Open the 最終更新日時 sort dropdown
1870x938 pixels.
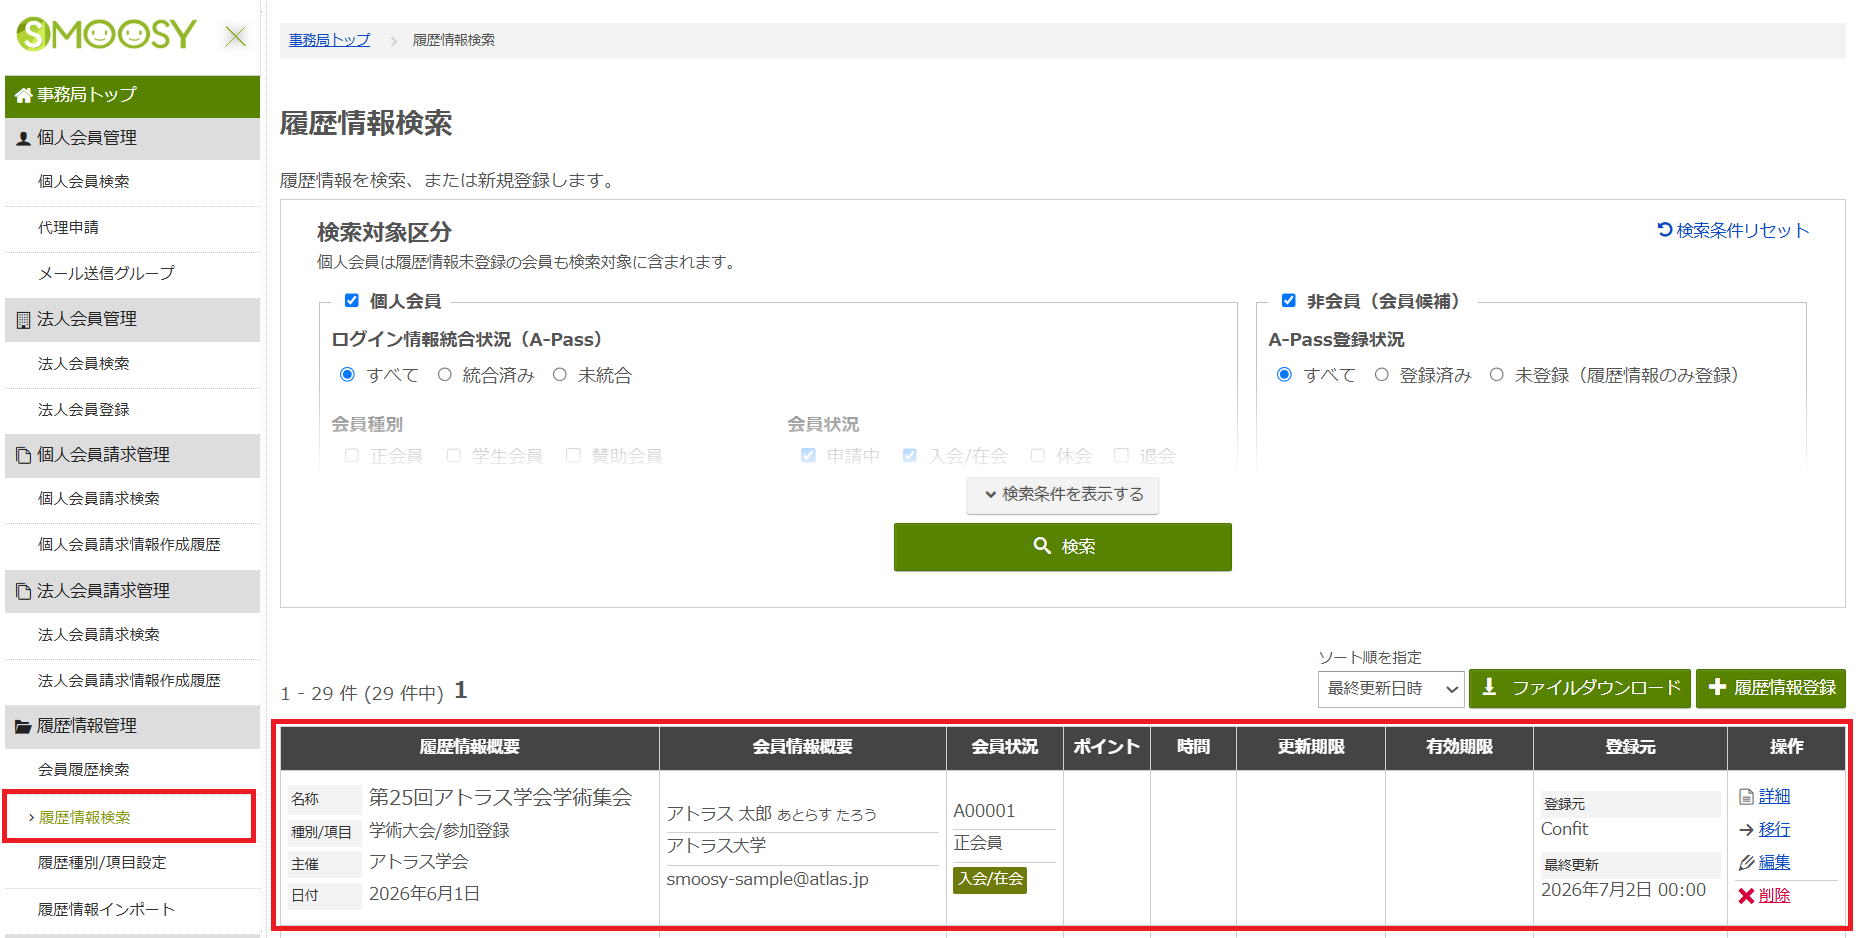pyautogui.click(x=1391, y=689)
